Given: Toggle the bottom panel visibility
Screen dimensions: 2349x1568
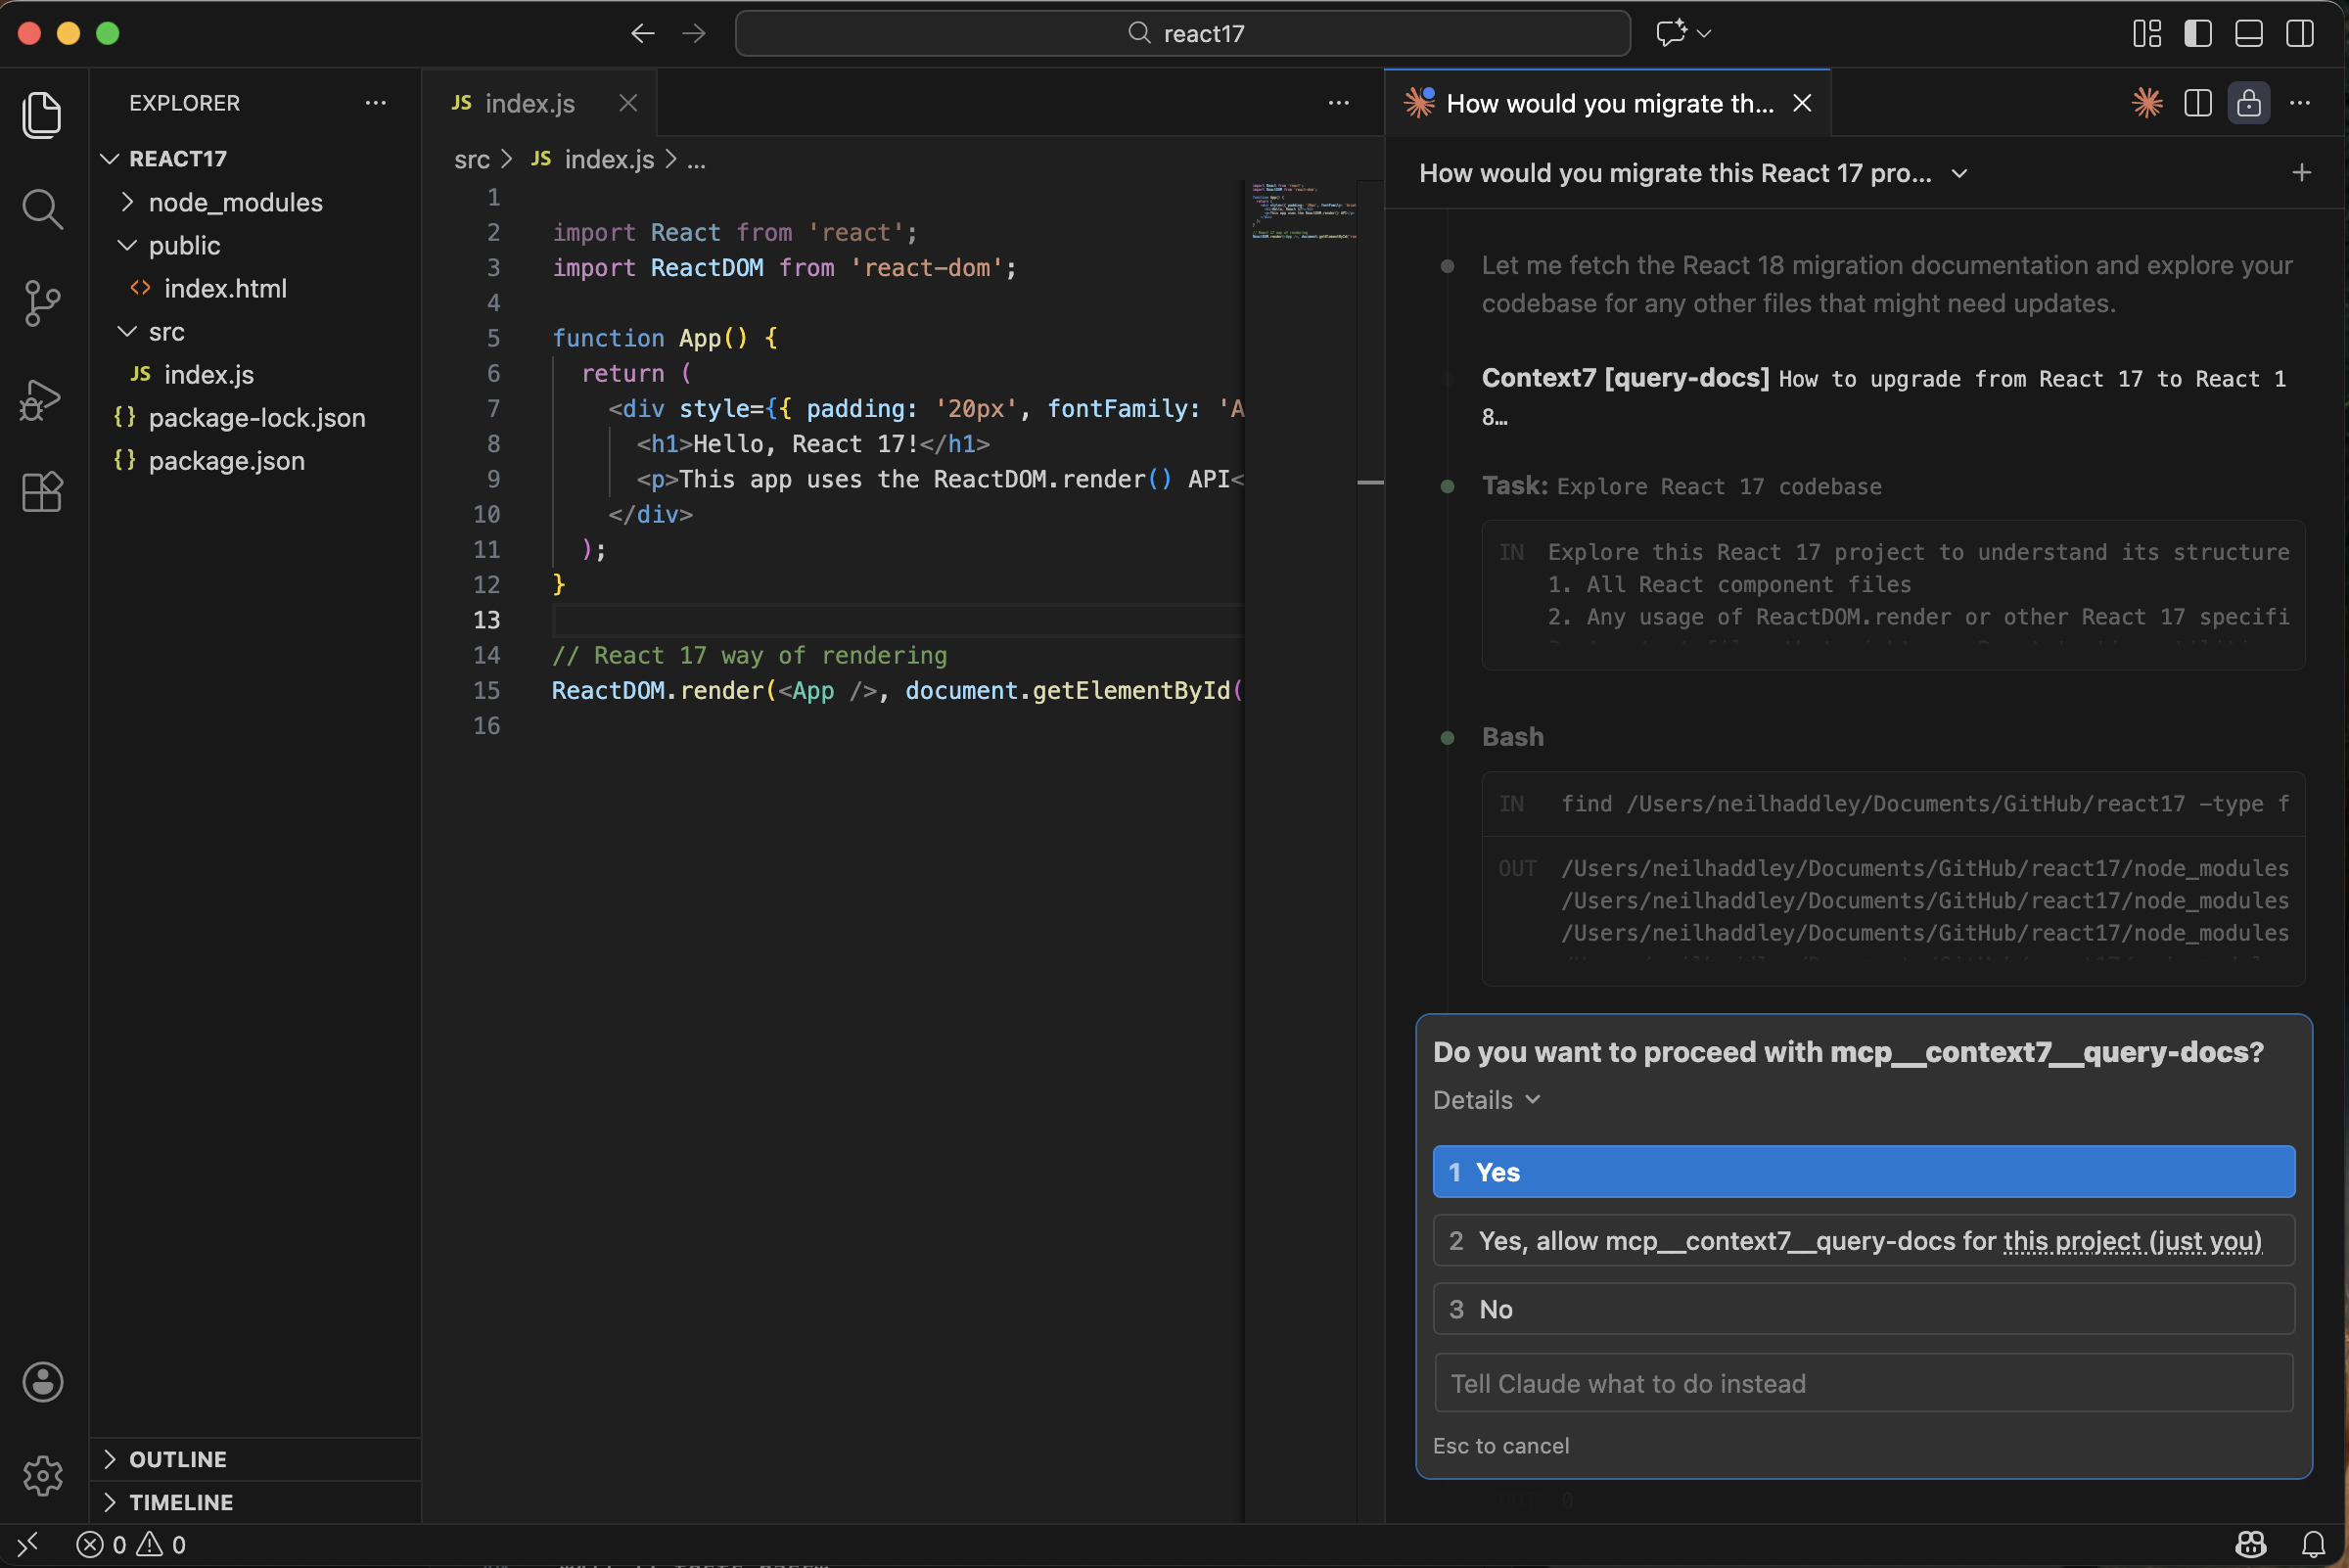Looking at the screenshot, I should click(2247, 33).
